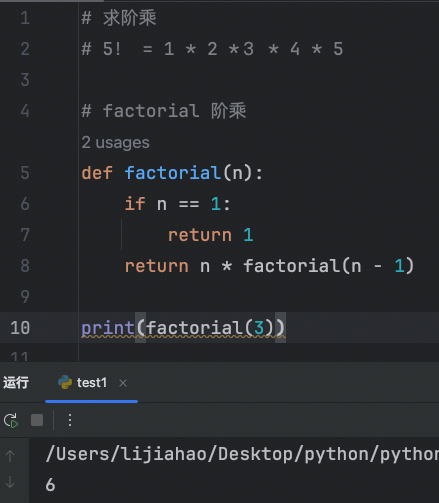Click the down arrow in run console
The image size is (439, 503).
(x=10, y=482)
